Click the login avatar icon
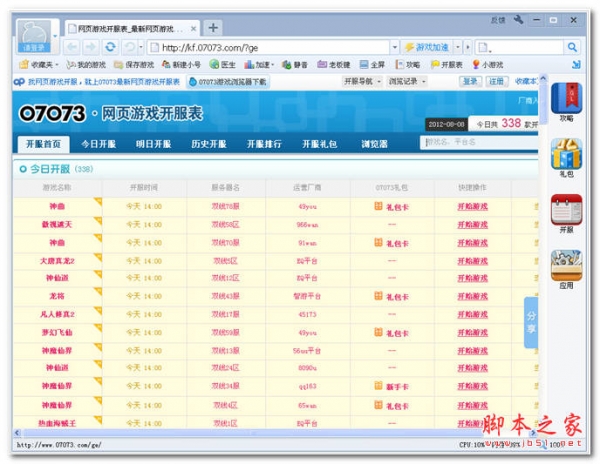600x464 pixels. point(35,36)
